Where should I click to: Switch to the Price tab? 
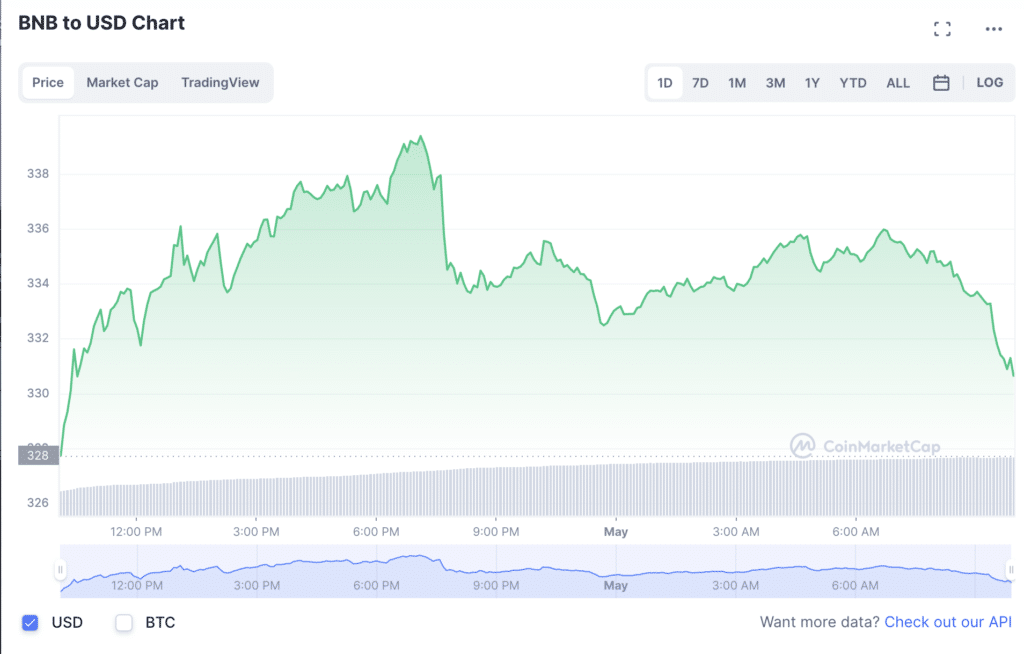(48, 83)
